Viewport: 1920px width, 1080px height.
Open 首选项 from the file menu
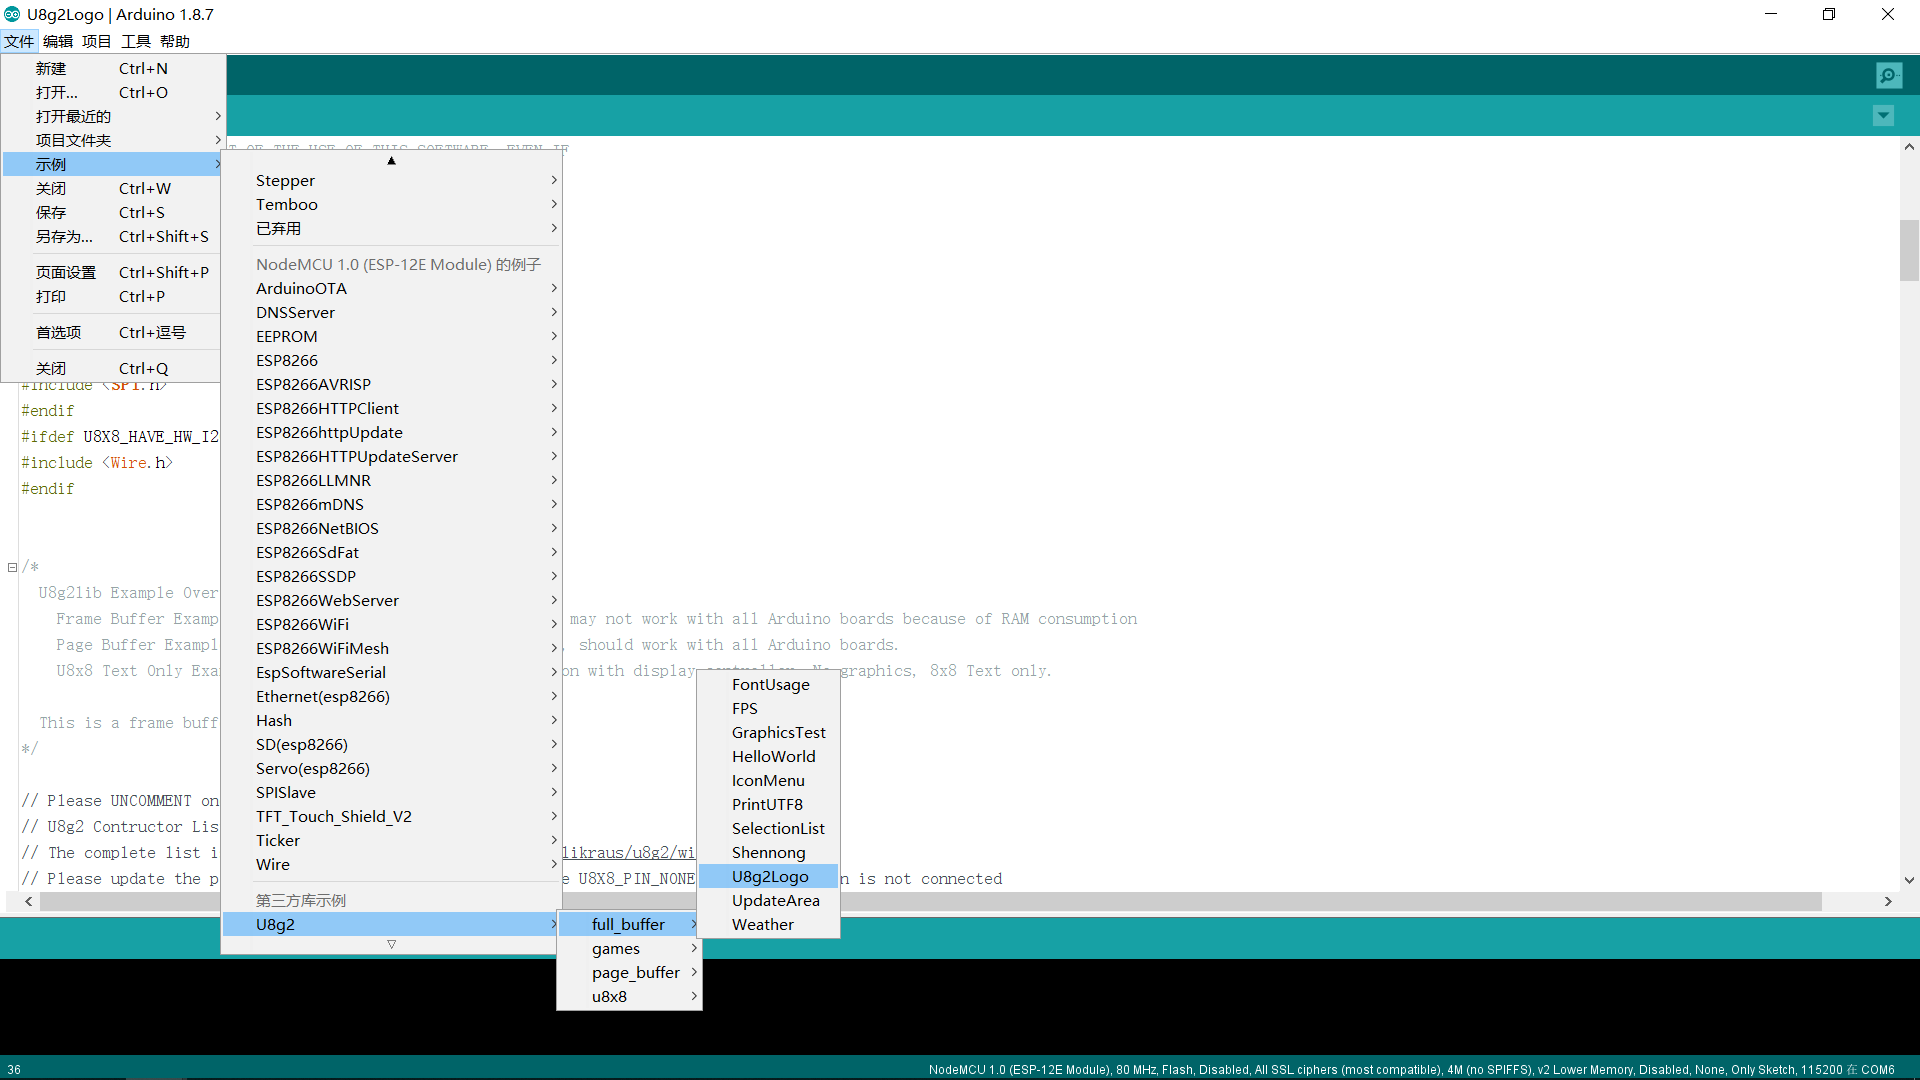pyautogui.click(x=59, y=331)
